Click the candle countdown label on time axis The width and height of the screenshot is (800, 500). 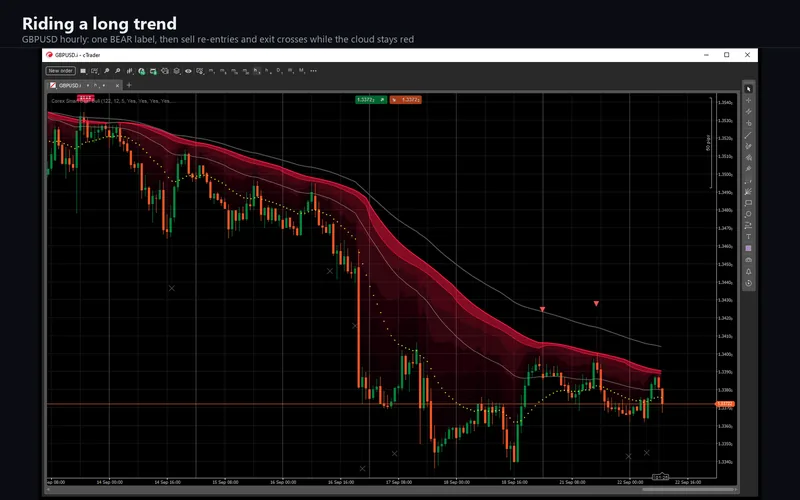(x=661, y=477)
